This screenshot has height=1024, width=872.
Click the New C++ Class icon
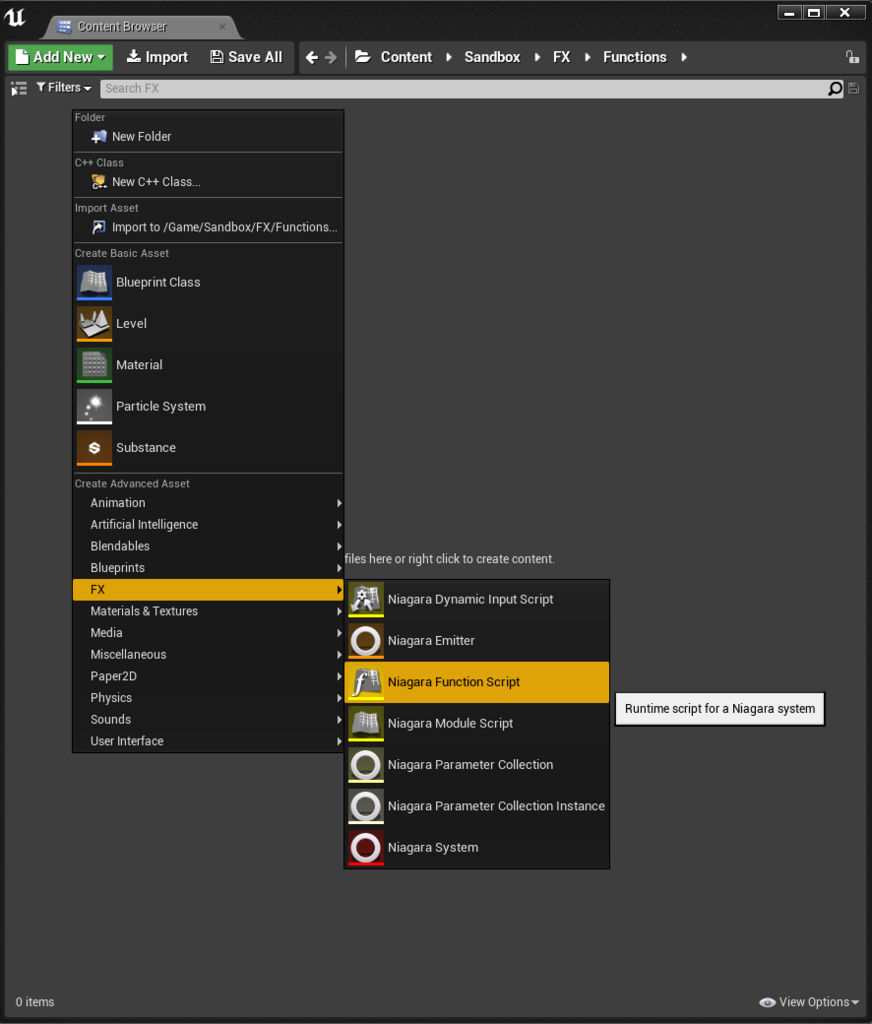pos(99,182)
